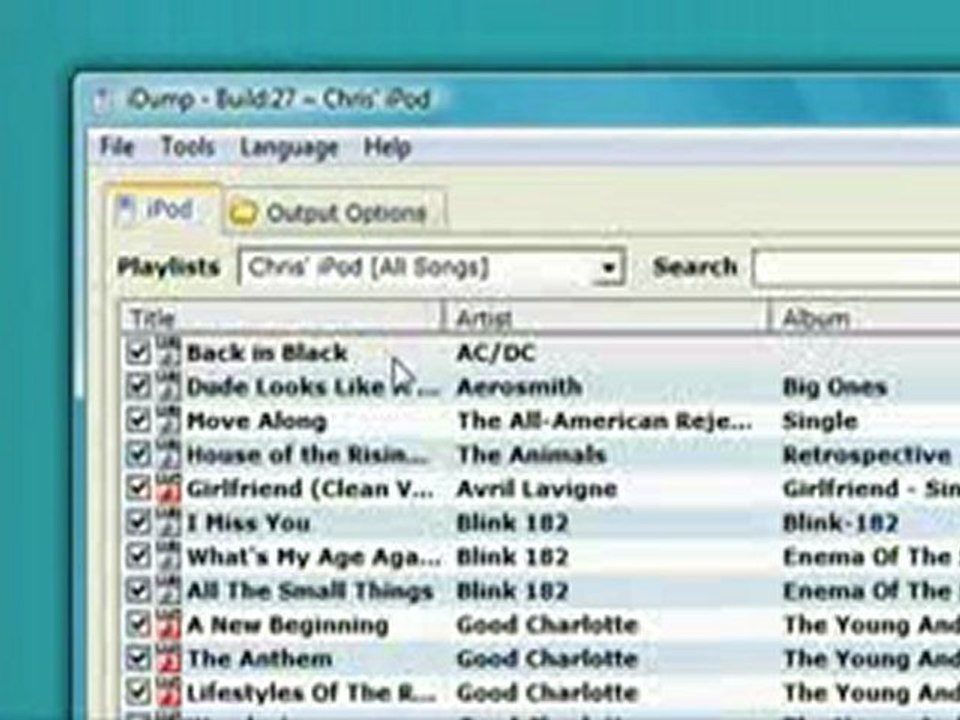
Task: Click the red file icon beside Lifestyles Of The R...
Action: click(x=168, y=692)
